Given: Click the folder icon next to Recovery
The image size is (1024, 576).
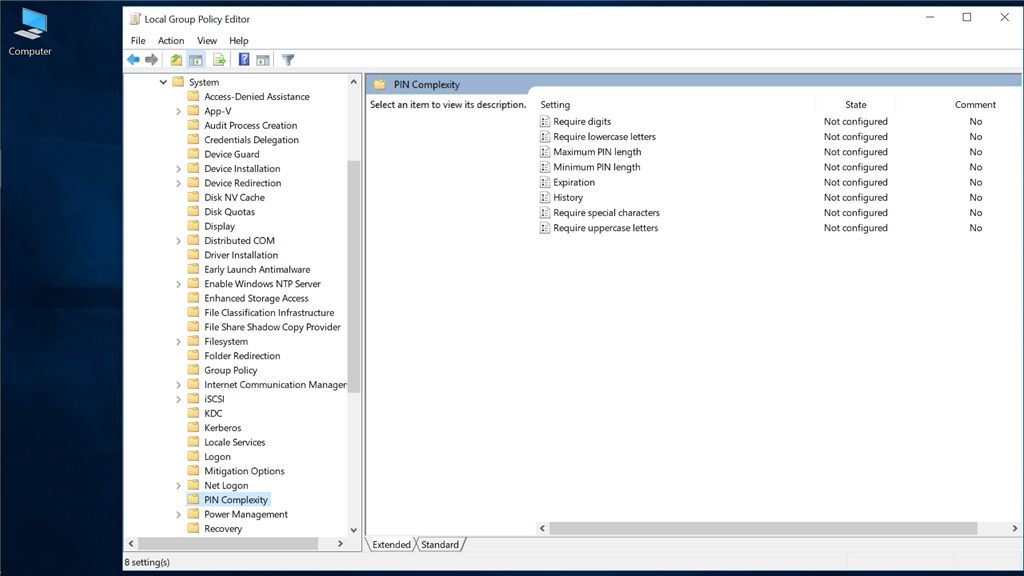Looking at the screenshot, I should click(x=193, y=528).
